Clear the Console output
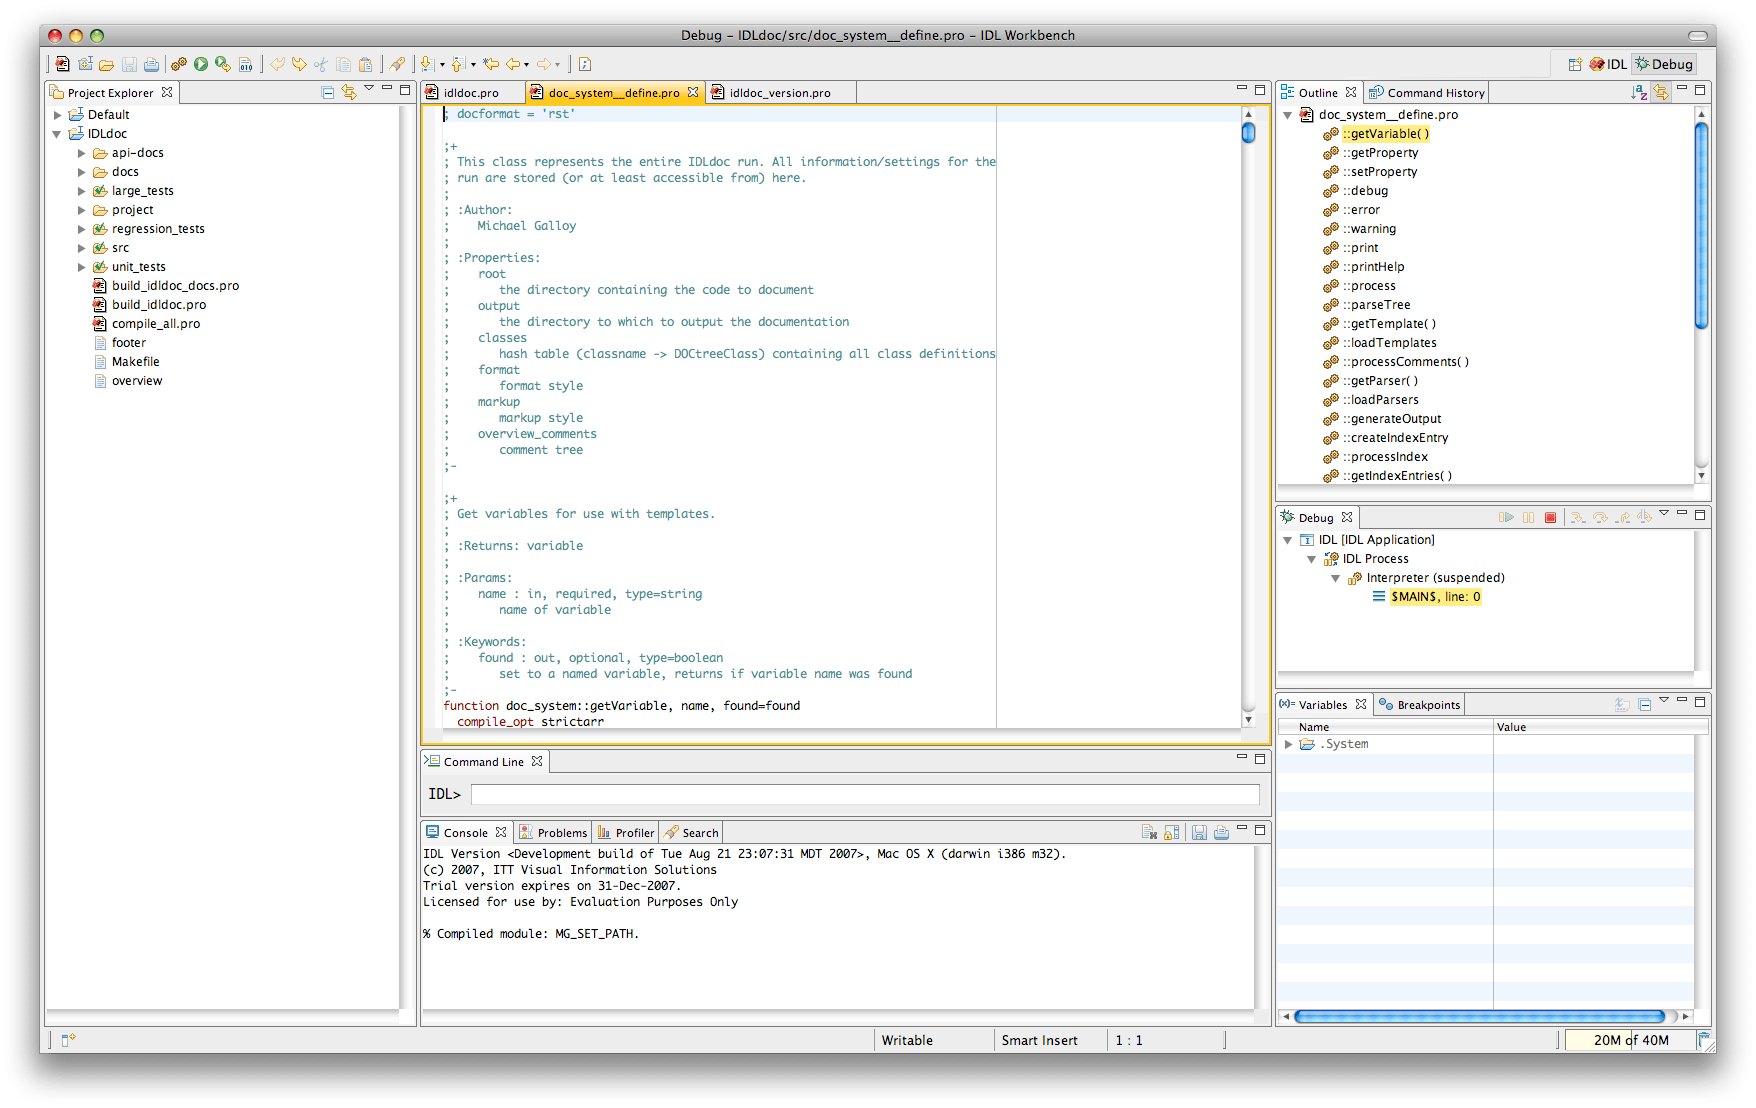The width and height of the screenshot is (1756, 1108). (x=1150, y=831)
